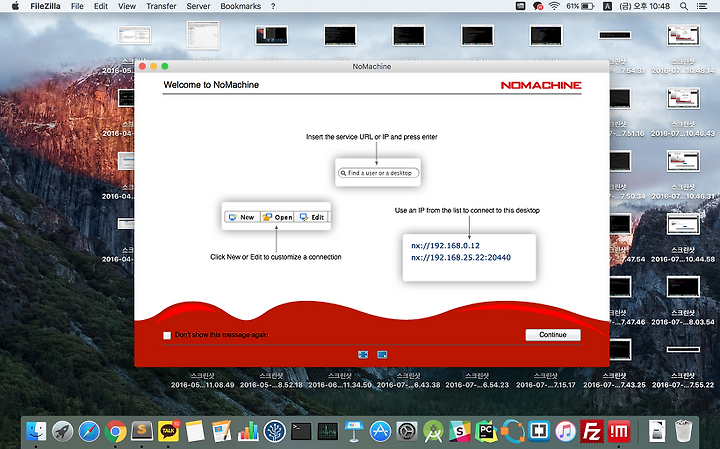Open Spotlight search magnifier in menu bar
Screen dimensions: 720x449
[684, 6]
